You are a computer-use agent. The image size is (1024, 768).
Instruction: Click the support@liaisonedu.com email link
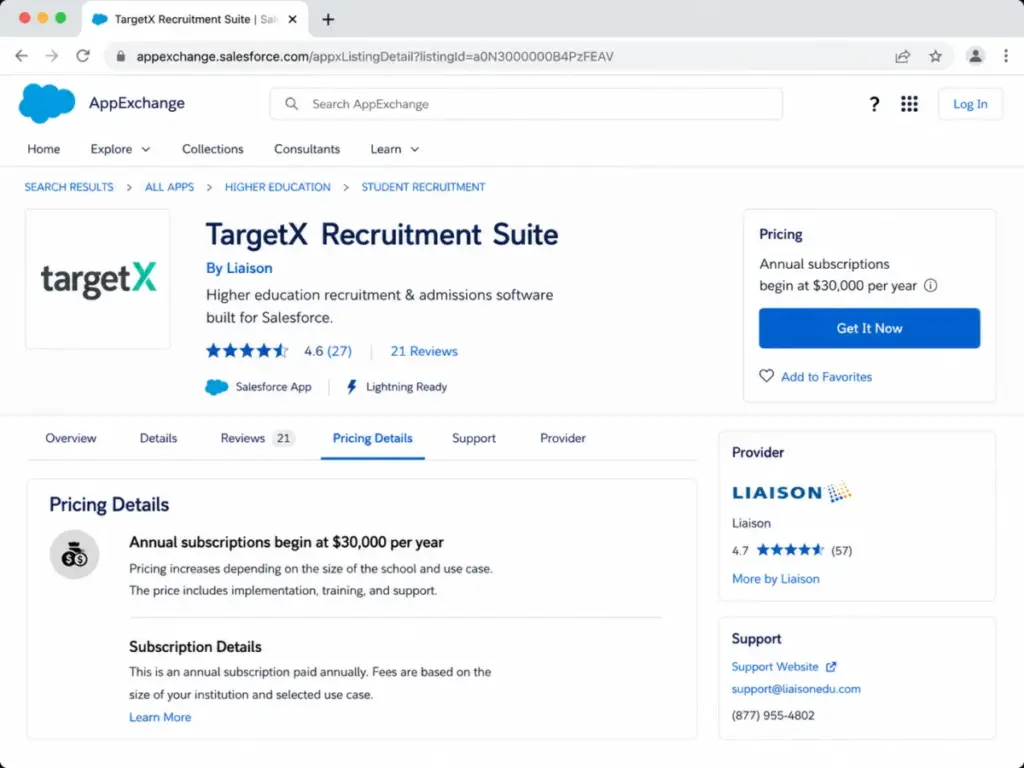796,689
